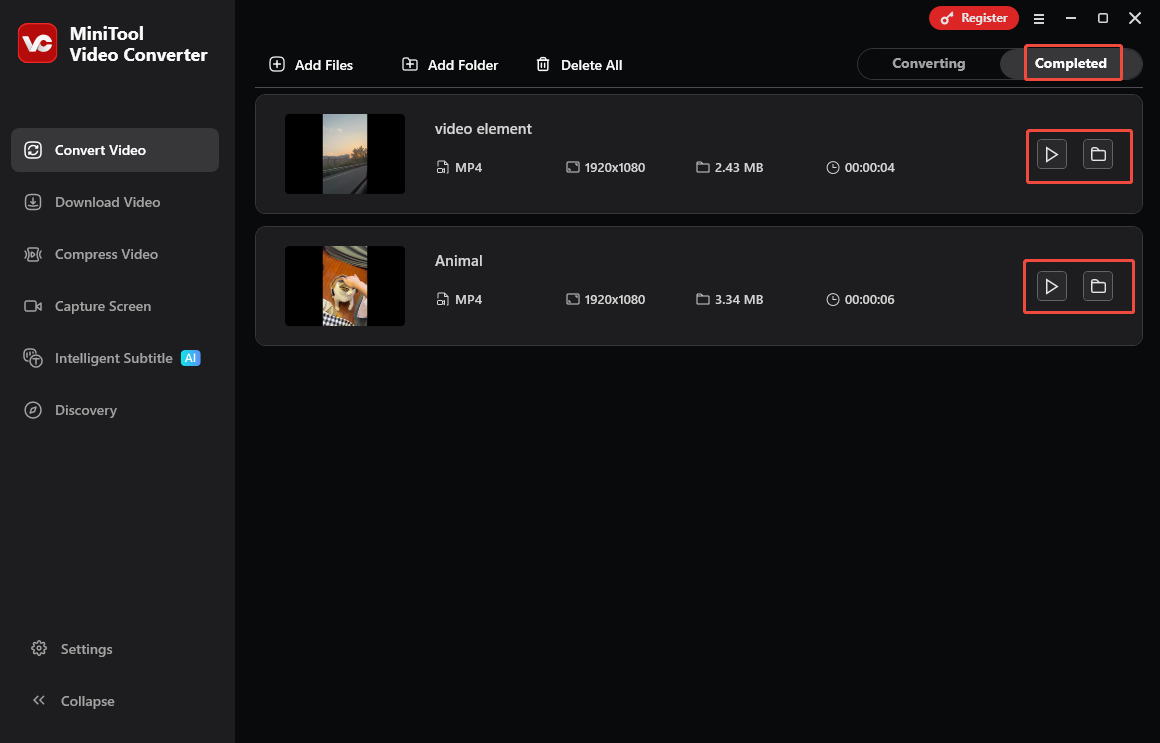Click the Register button
The image size is (1160, 743).
tap(974, 17)
